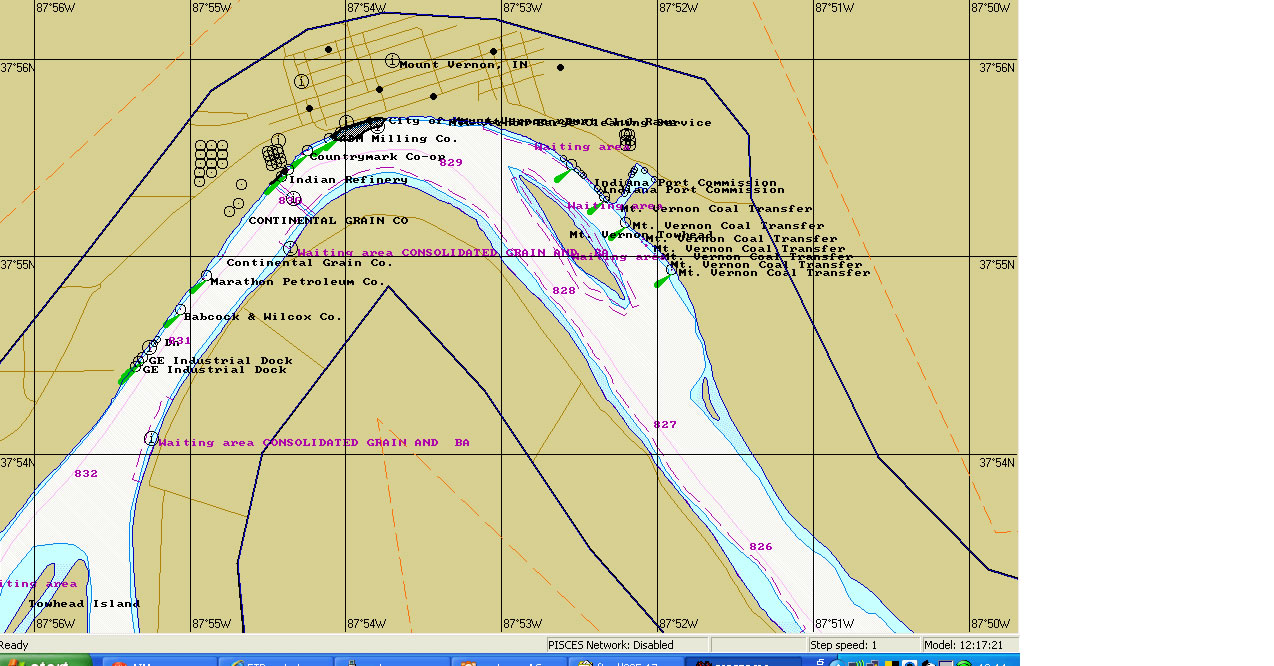The image size is (1274, 666).
Task: Click river mile marker 829
Action: [451, 162]
